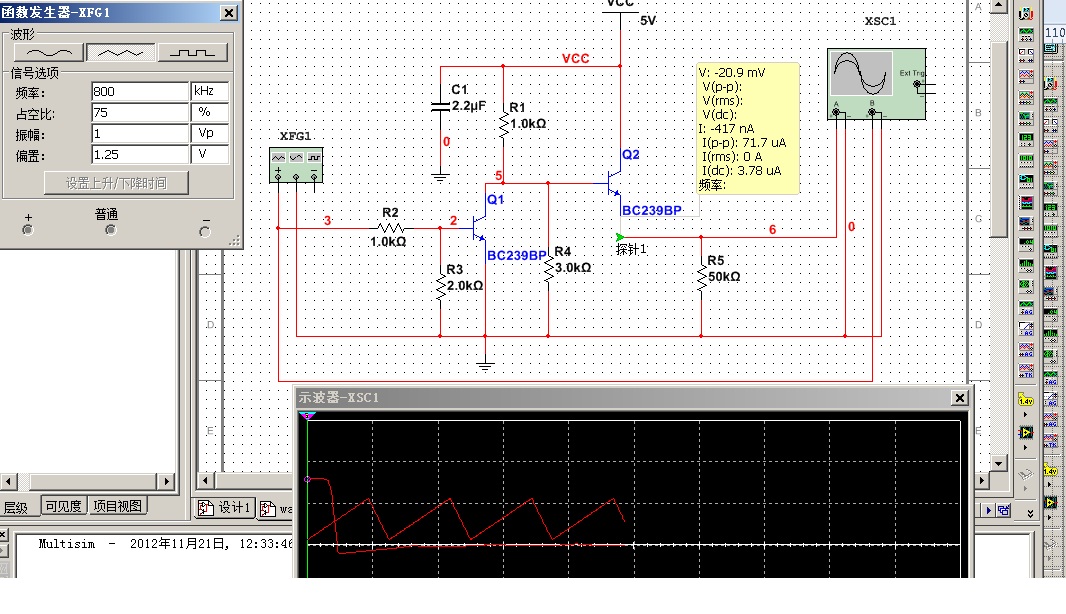Select transistor Q1 BC239BP on schematic

point(480,229)
